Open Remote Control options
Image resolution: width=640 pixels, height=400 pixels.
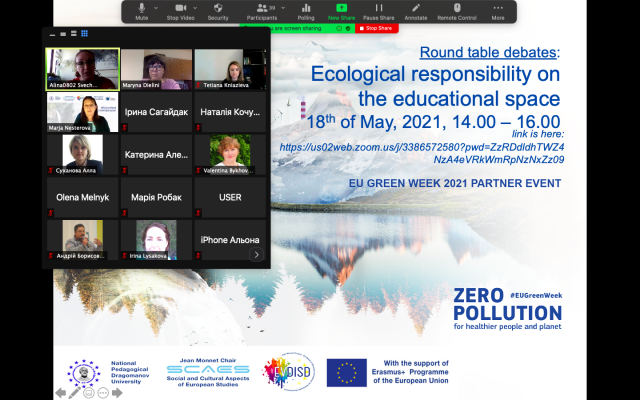[457, 11]
